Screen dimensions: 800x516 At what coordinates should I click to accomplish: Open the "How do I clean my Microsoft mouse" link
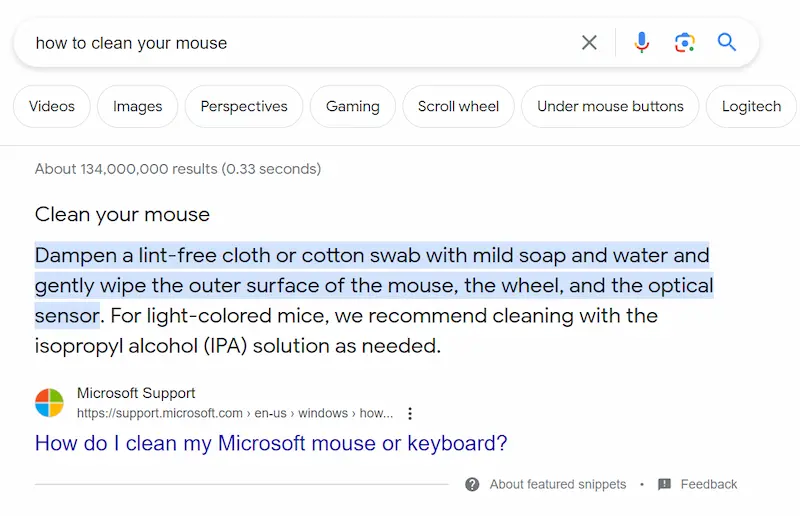[x=271, y=443]
